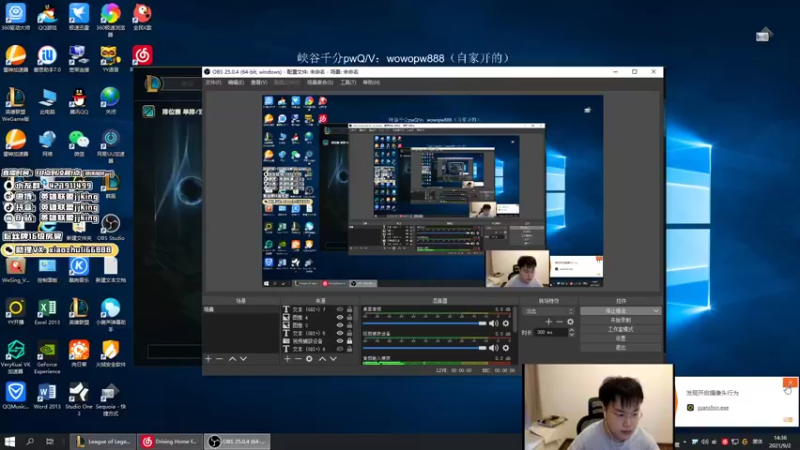Move source up in sources panel

pos(322,359)
